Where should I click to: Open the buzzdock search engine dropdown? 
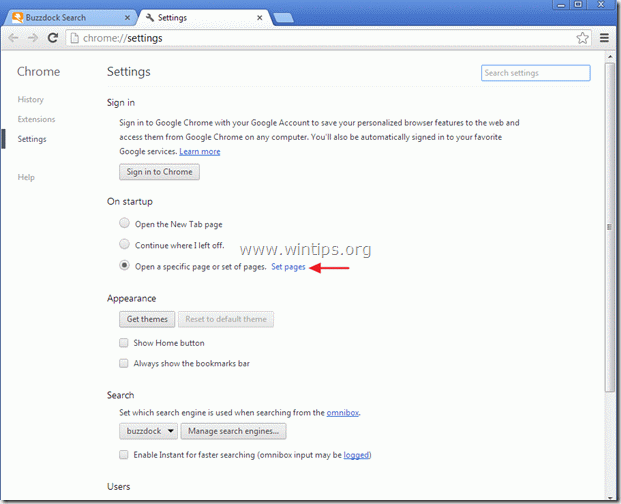click(148, 431)
